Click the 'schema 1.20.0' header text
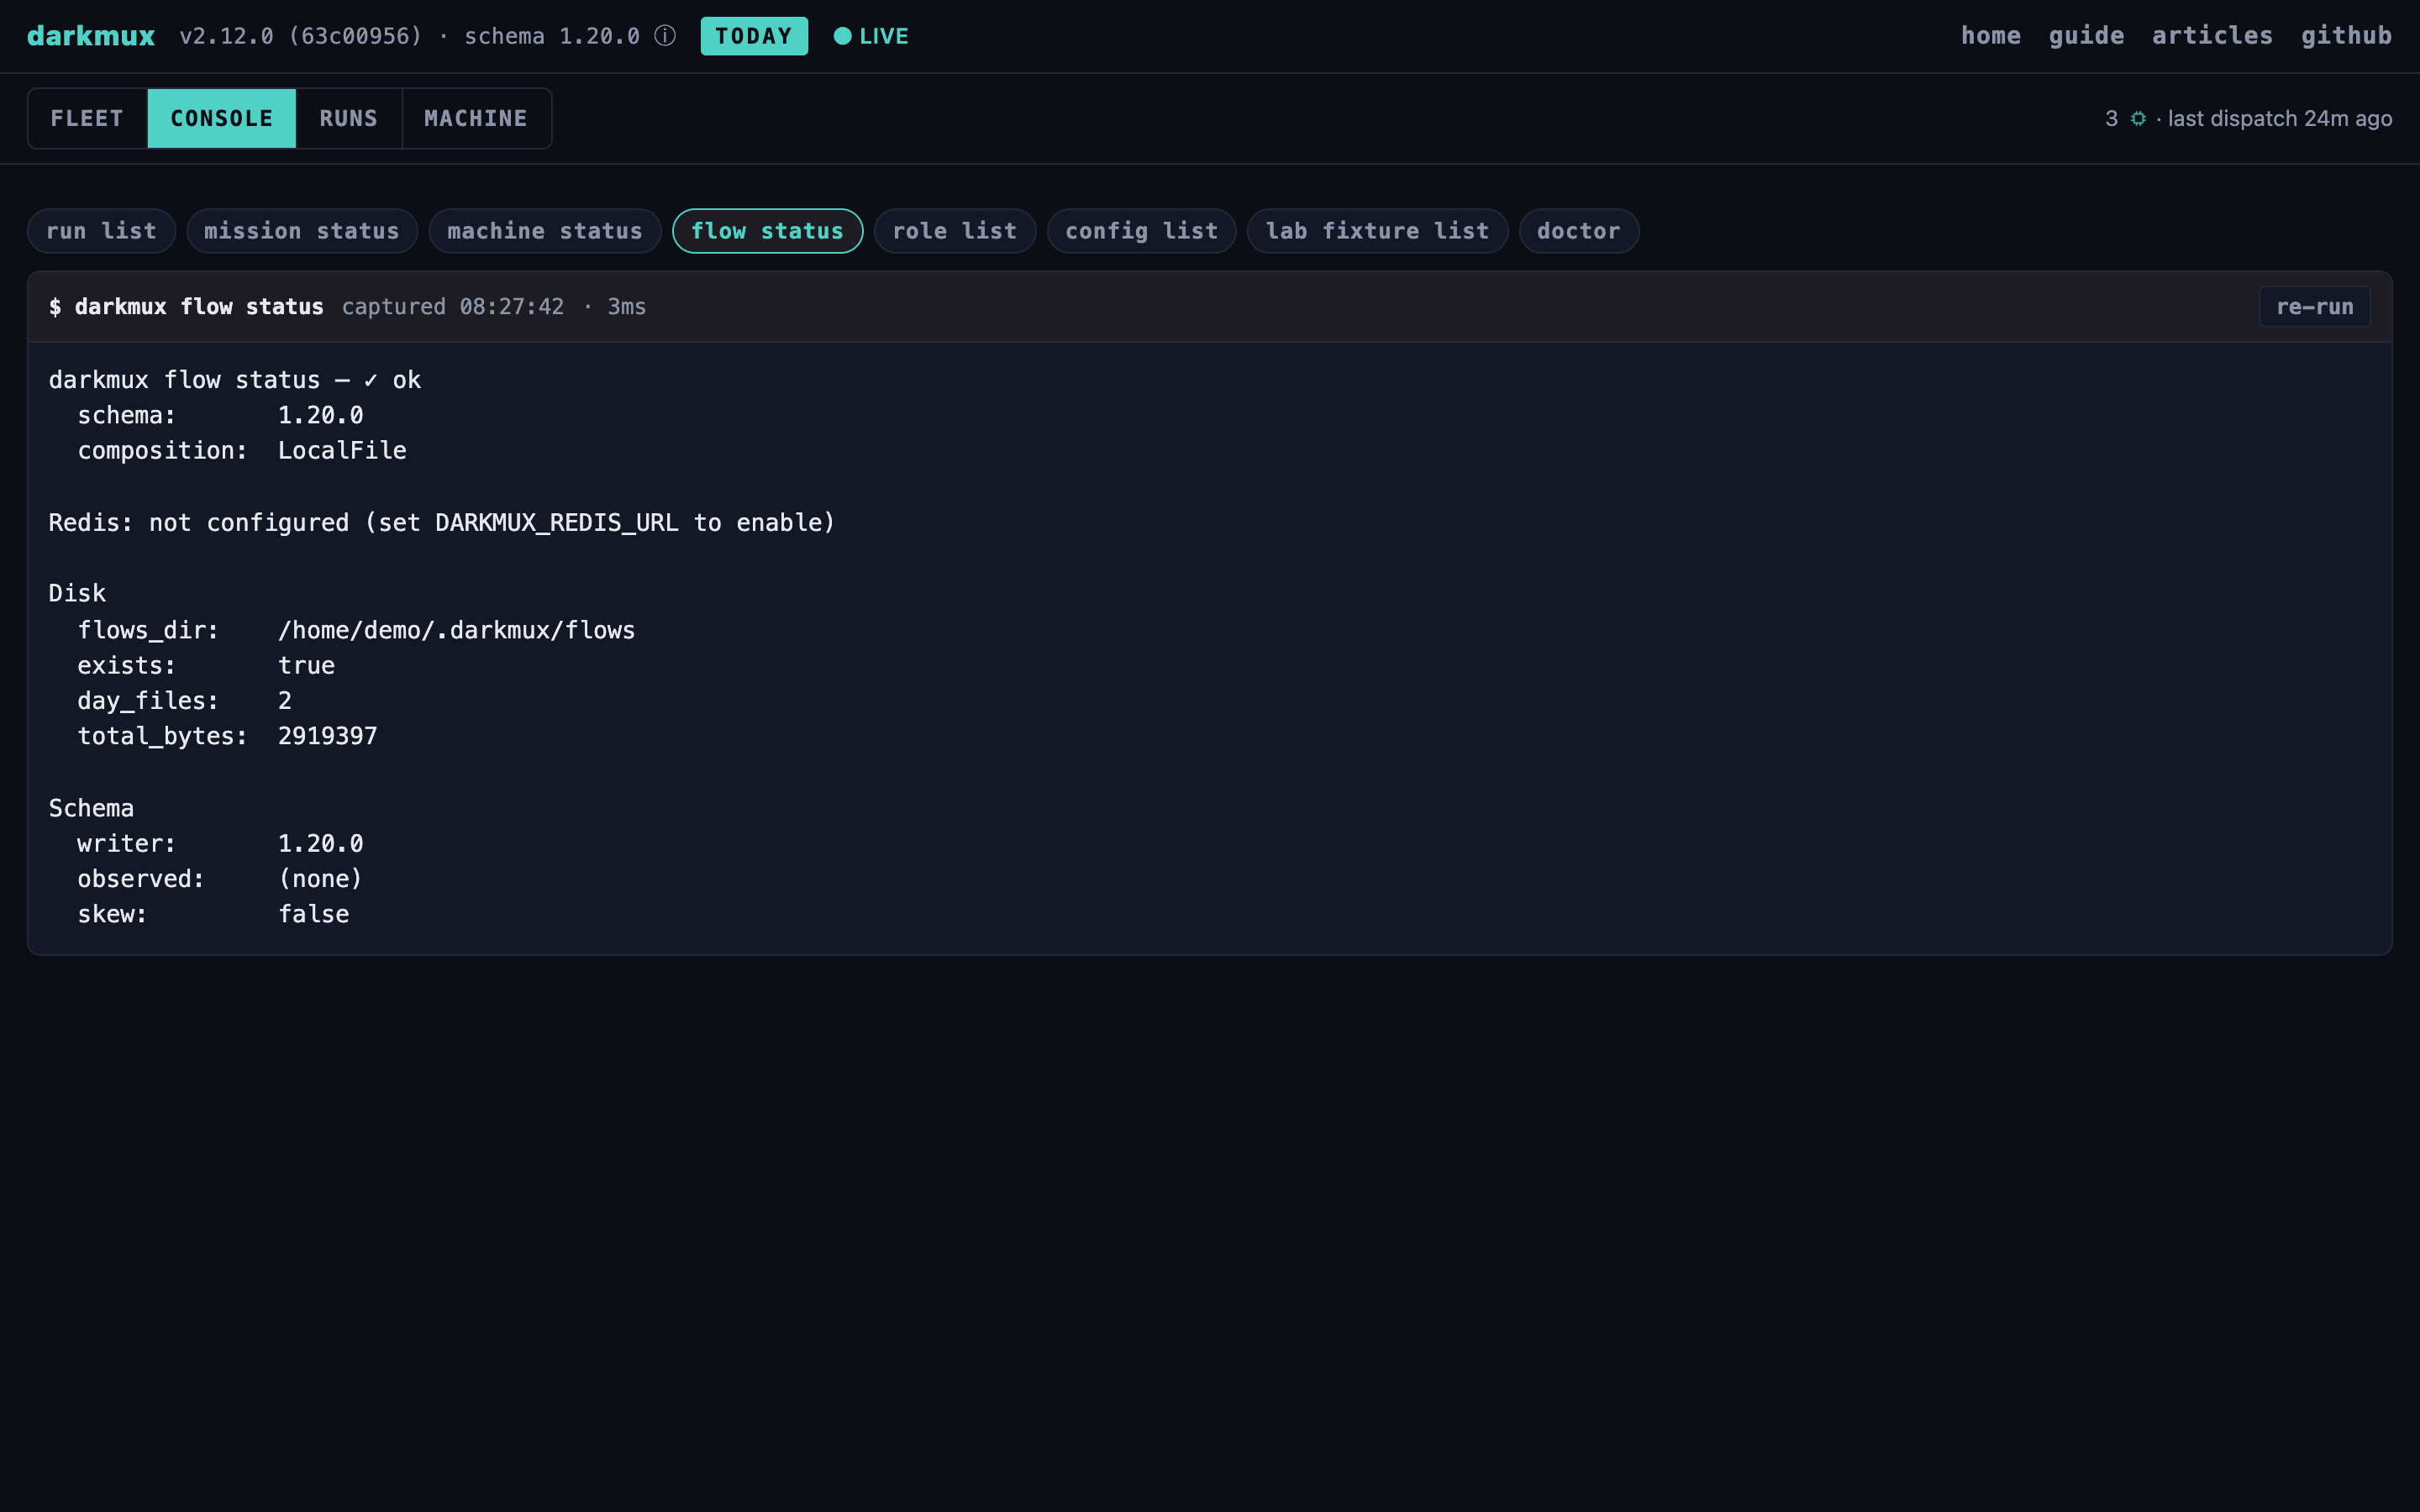The height and width of the screenshot is (1512, 2420). coord(552,36)
